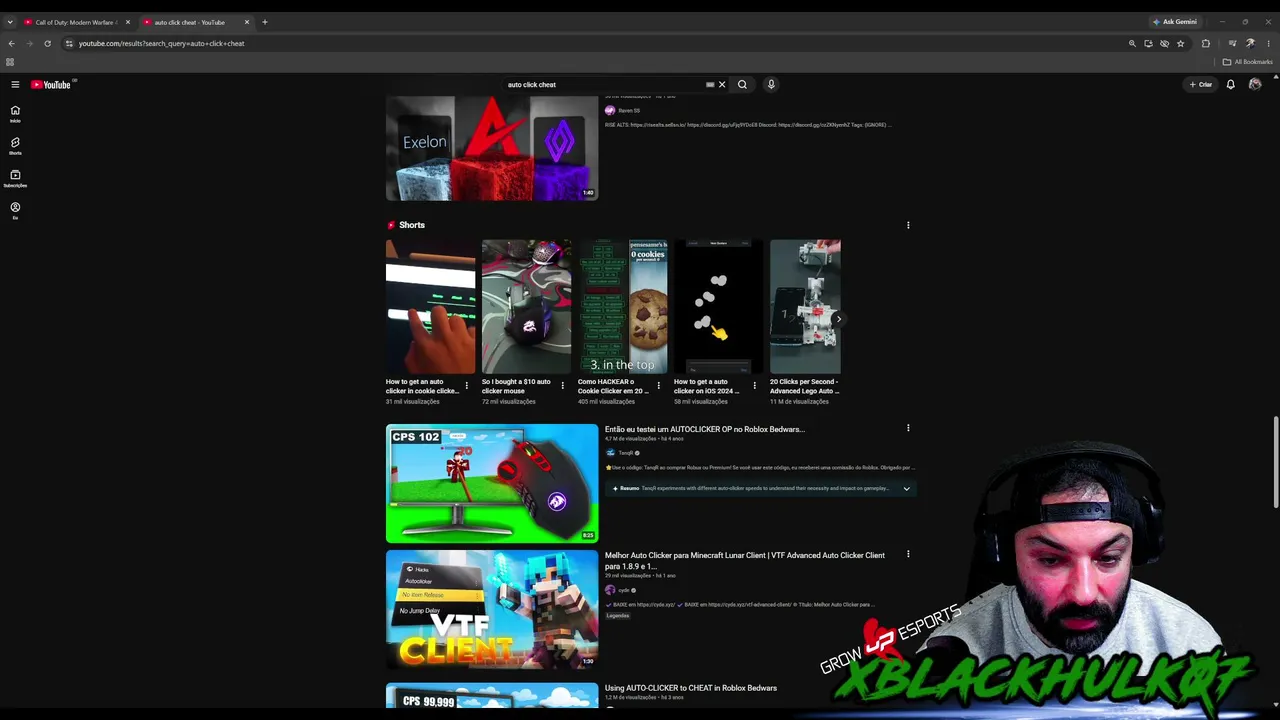Open the YouTube account avatar menu
This screenshot has width=1280, height=720.
1255,85
